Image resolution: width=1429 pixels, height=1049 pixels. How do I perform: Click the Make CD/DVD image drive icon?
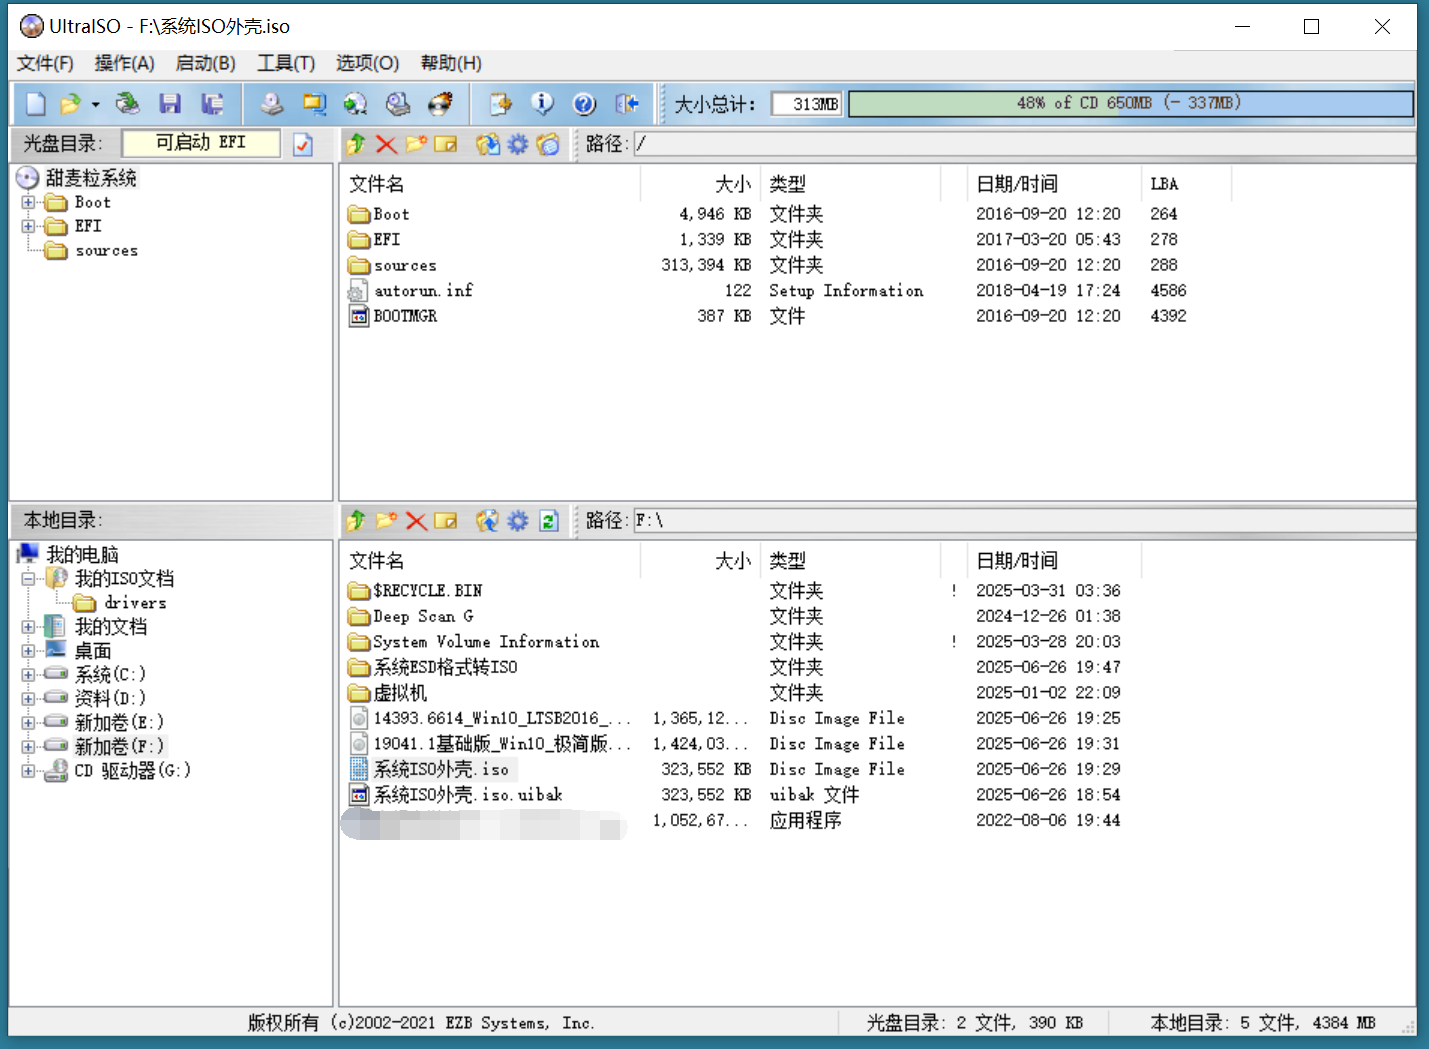tap(271, 104)
